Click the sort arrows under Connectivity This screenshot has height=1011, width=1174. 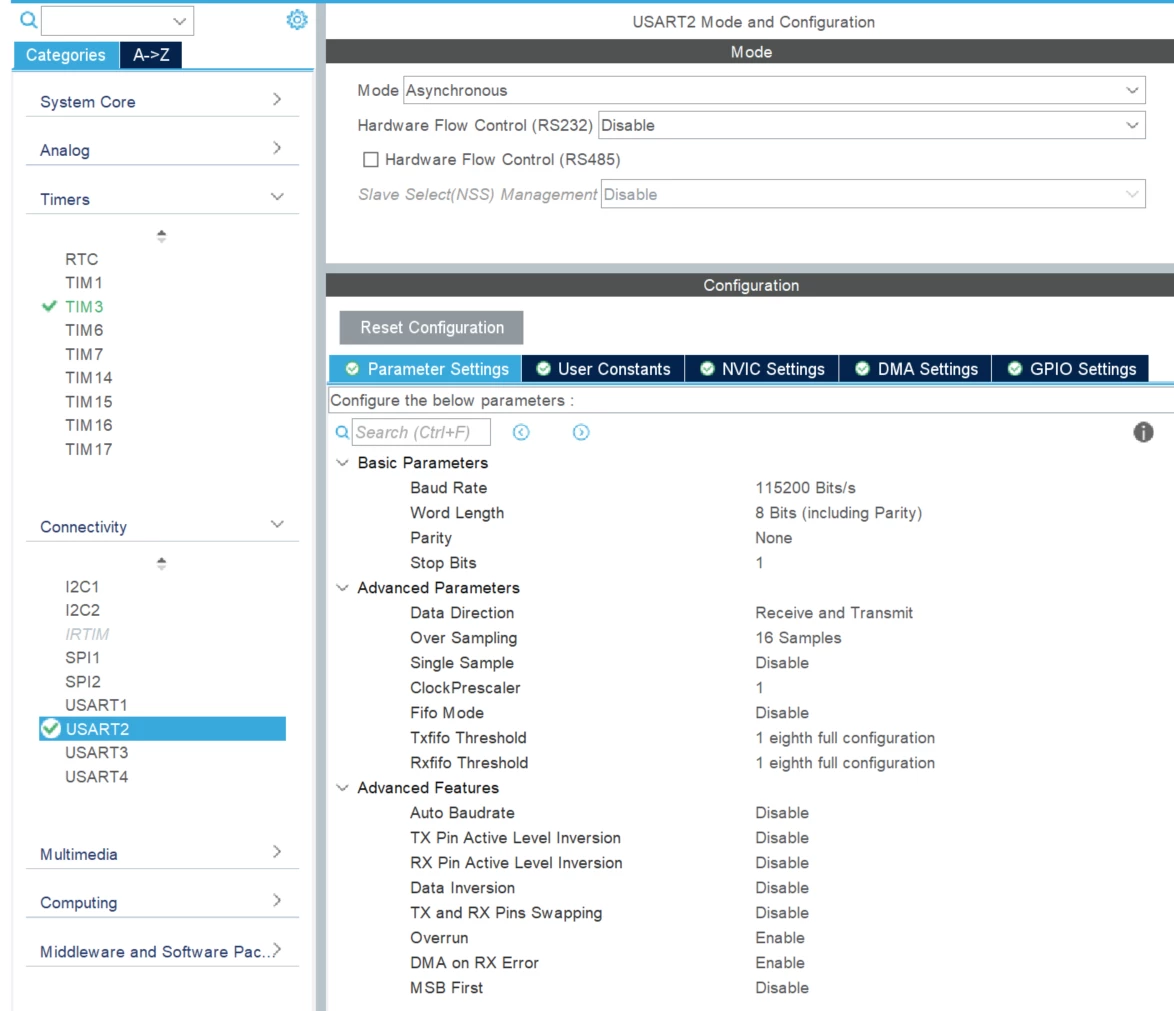(161, 563)
